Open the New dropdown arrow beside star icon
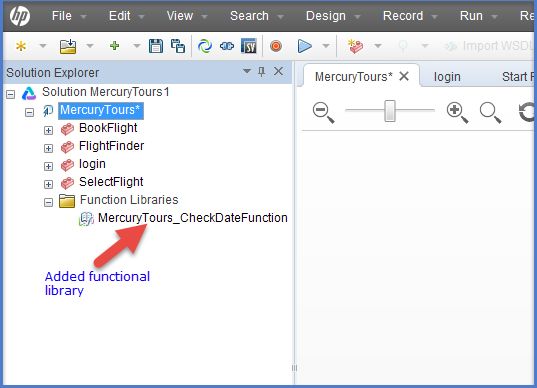Viewport: 537px width, 388px height. pyautogui.click(x=43, y=46)
